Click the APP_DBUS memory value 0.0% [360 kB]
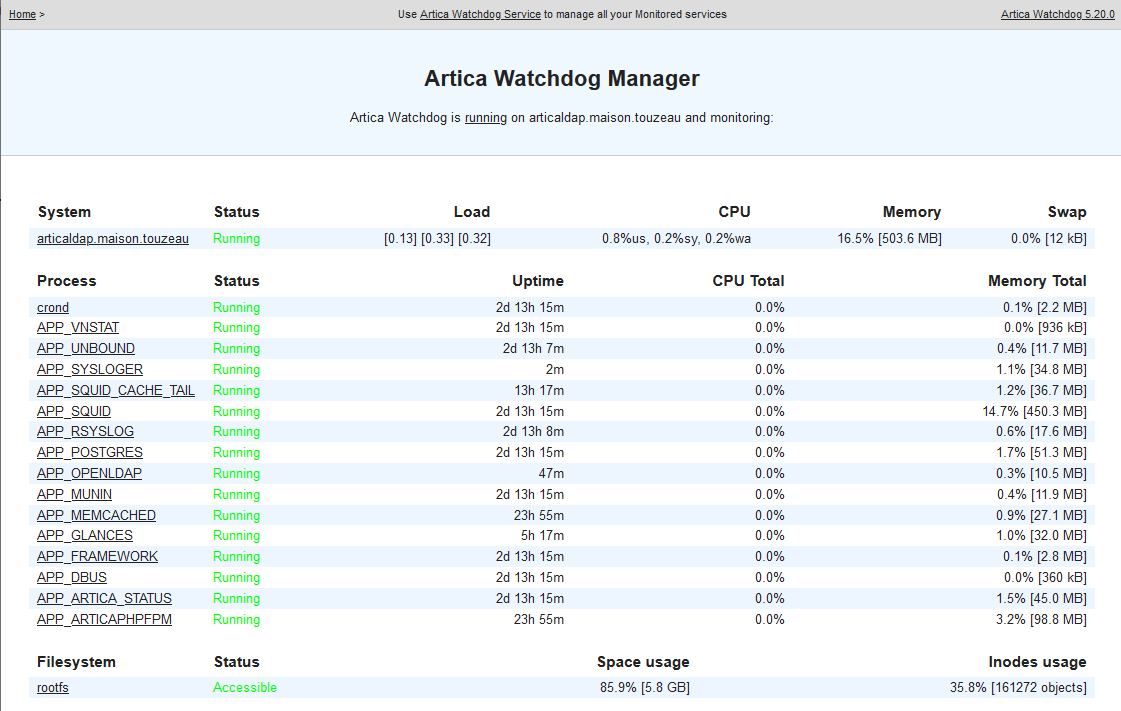 (x=1045, y=577)
